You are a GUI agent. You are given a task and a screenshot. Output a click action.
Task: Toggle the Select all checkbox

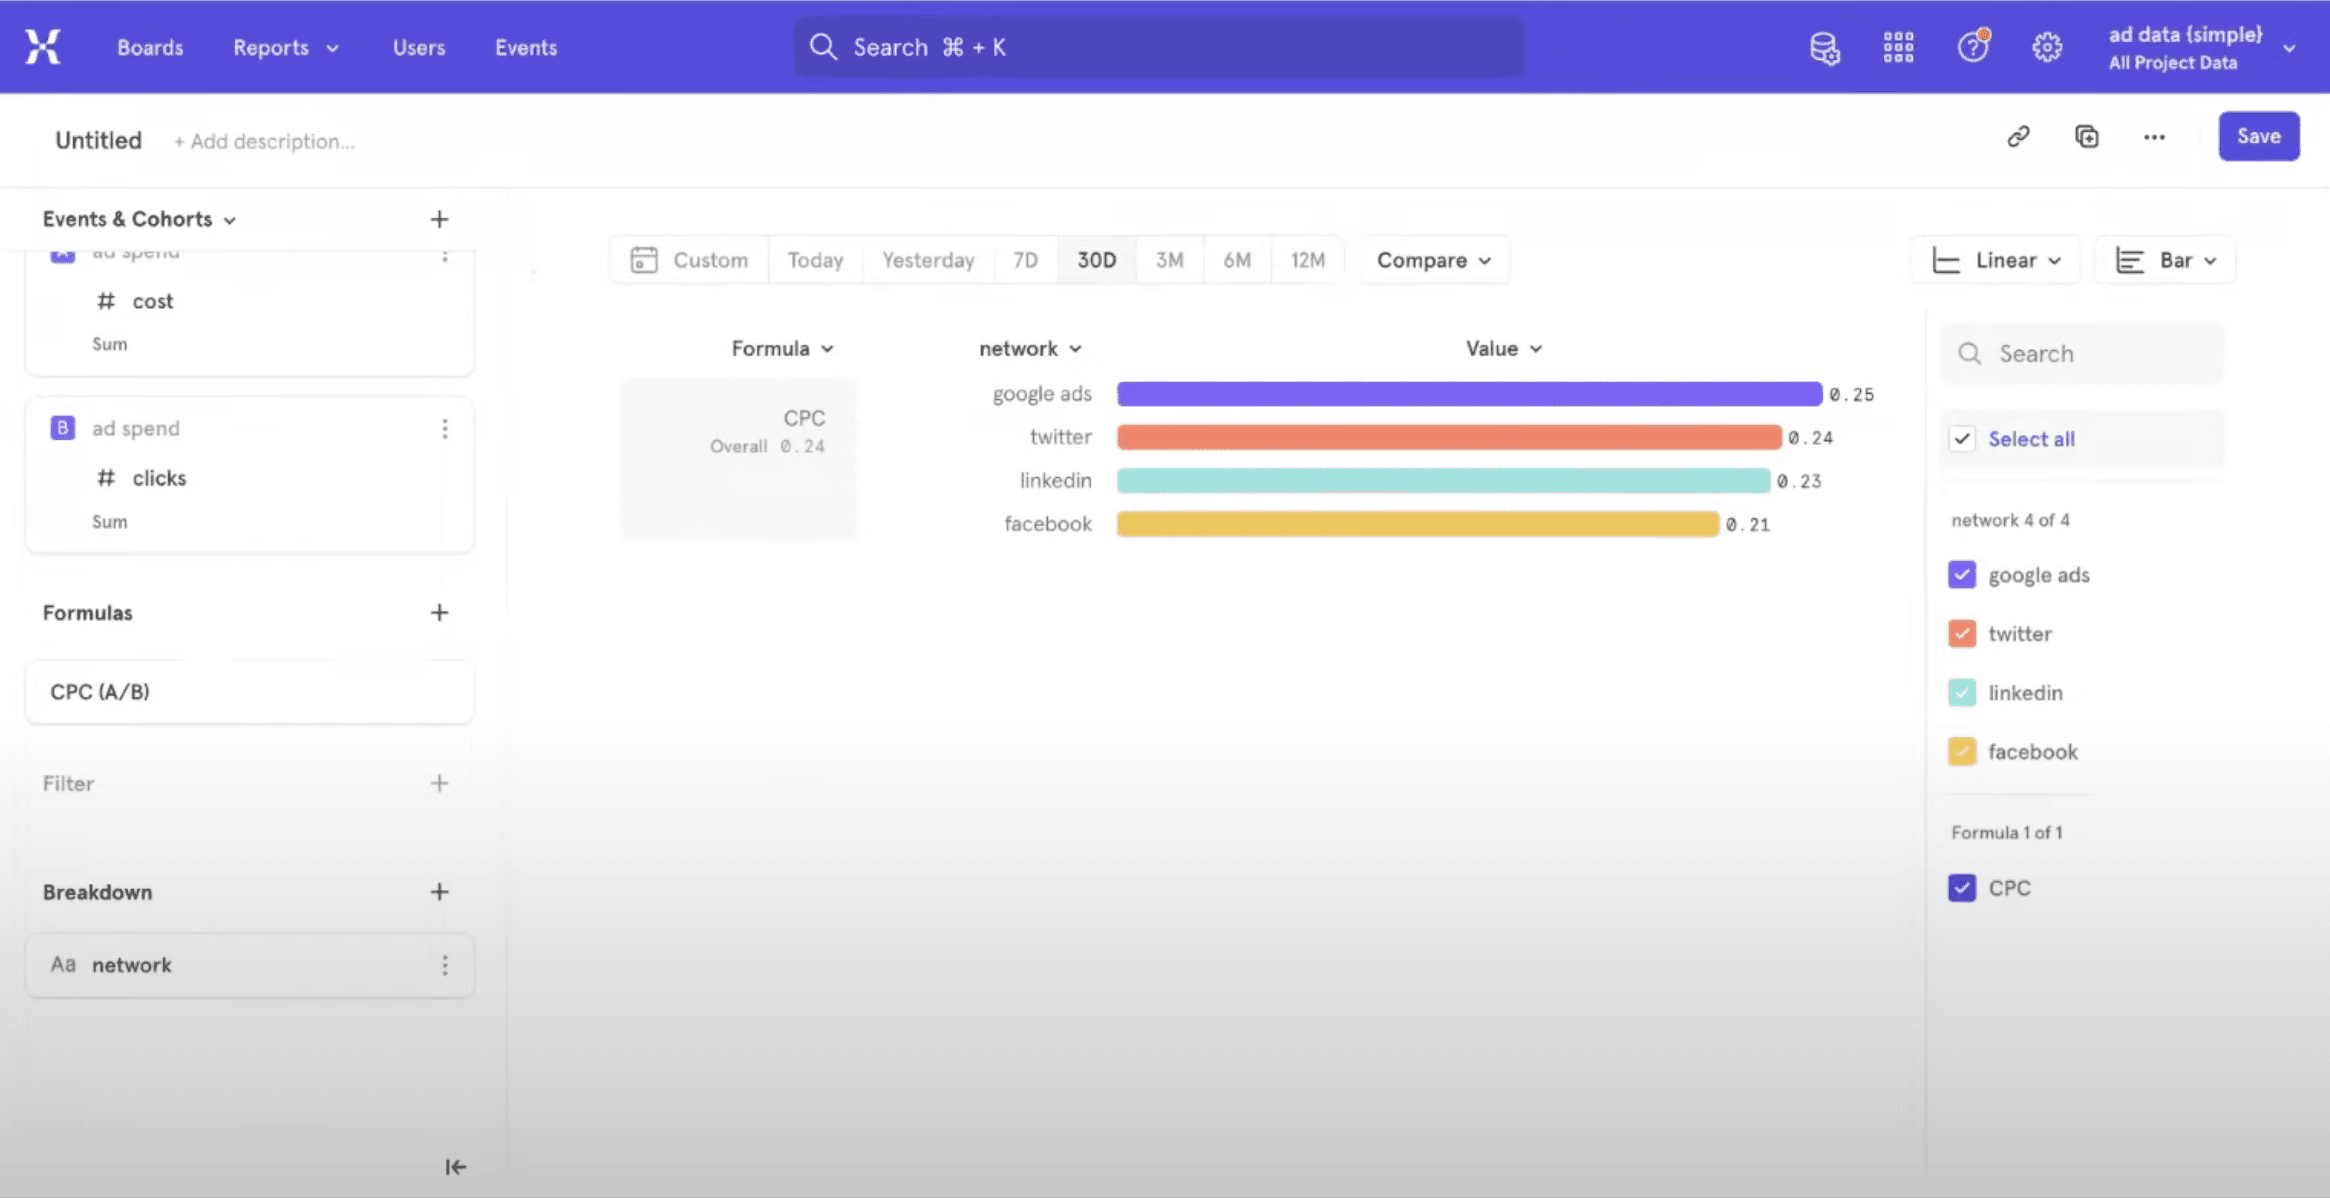pyautogui.click(x=1962, y=439)
